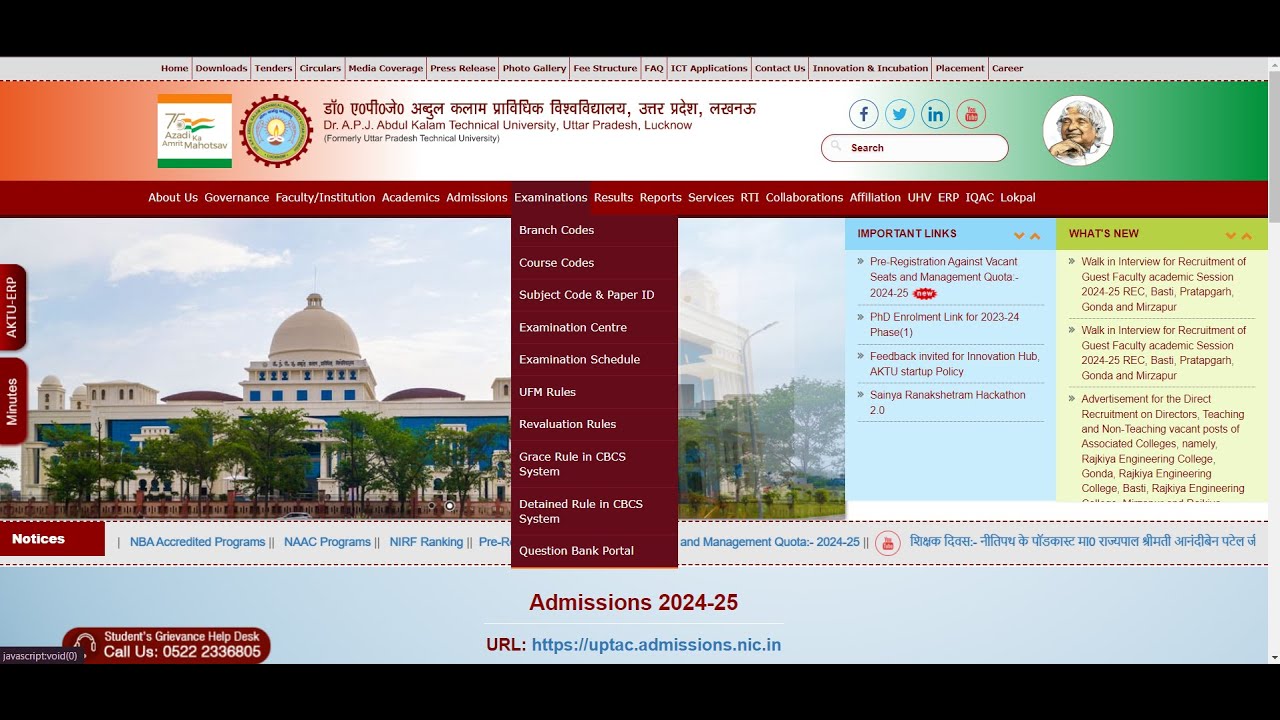Open the RTI nav item
Image resolution: width=1280 pixels, height=720 pixels.
click(750, 197)
